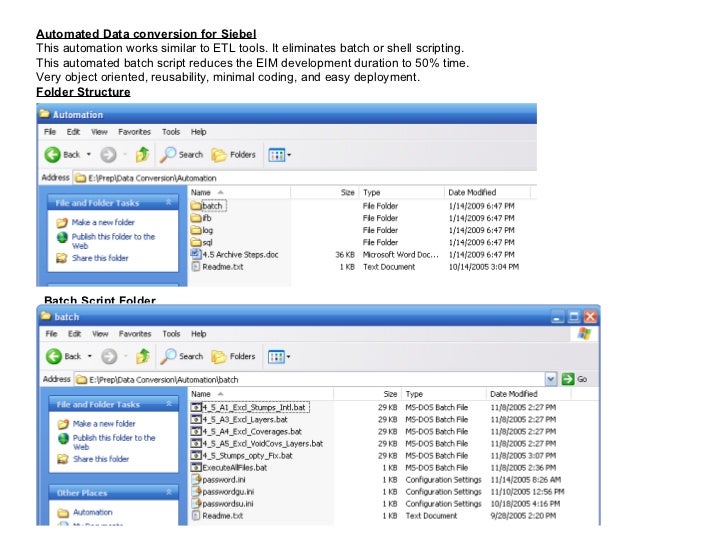Select password.ini file
Screen dimensions: 728x546
point(218,480)
